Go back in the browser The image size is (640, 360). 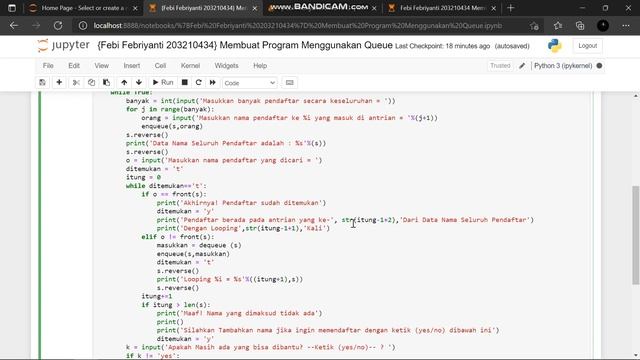[x=14, y=25]
